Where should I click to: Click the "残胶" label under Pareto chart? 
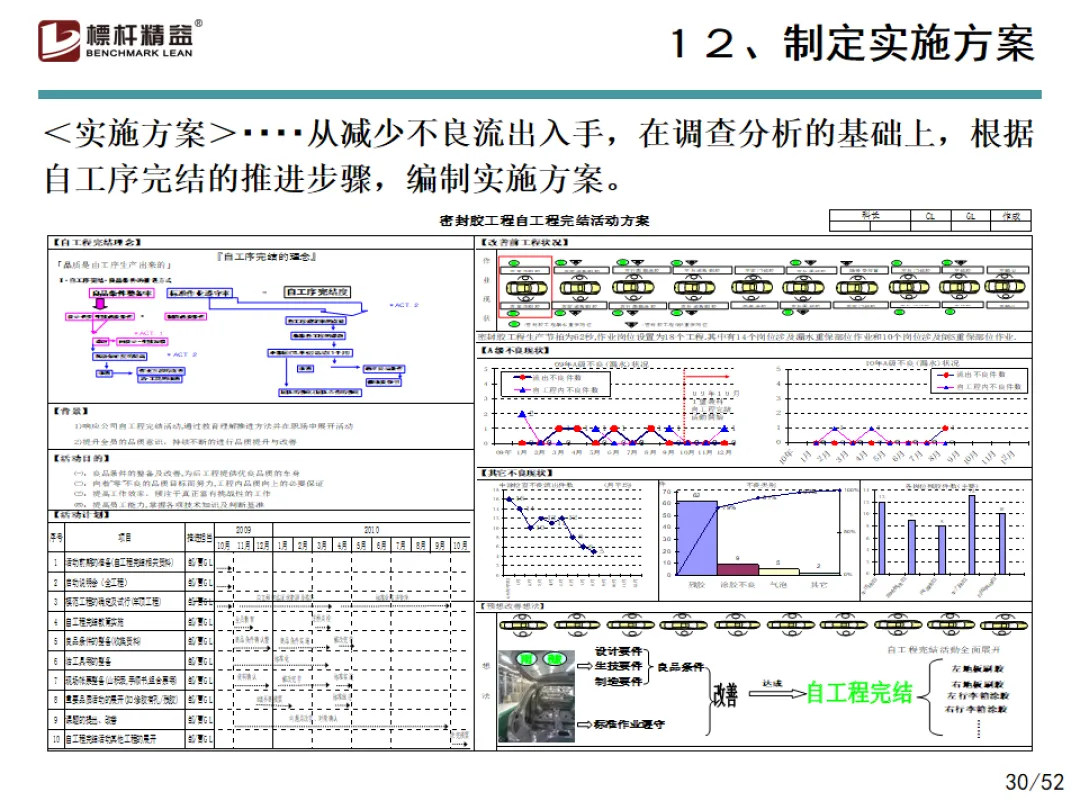coord(697,585)
